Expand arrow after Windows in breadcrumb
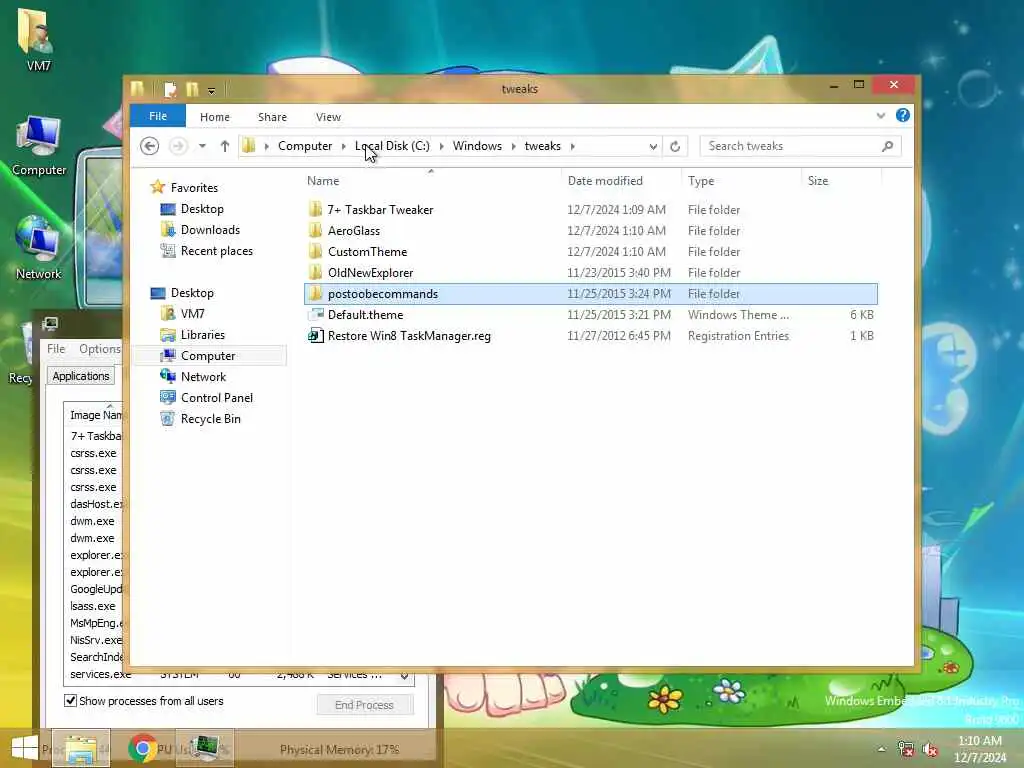The image size is (1024, 768). click(513, 146)
